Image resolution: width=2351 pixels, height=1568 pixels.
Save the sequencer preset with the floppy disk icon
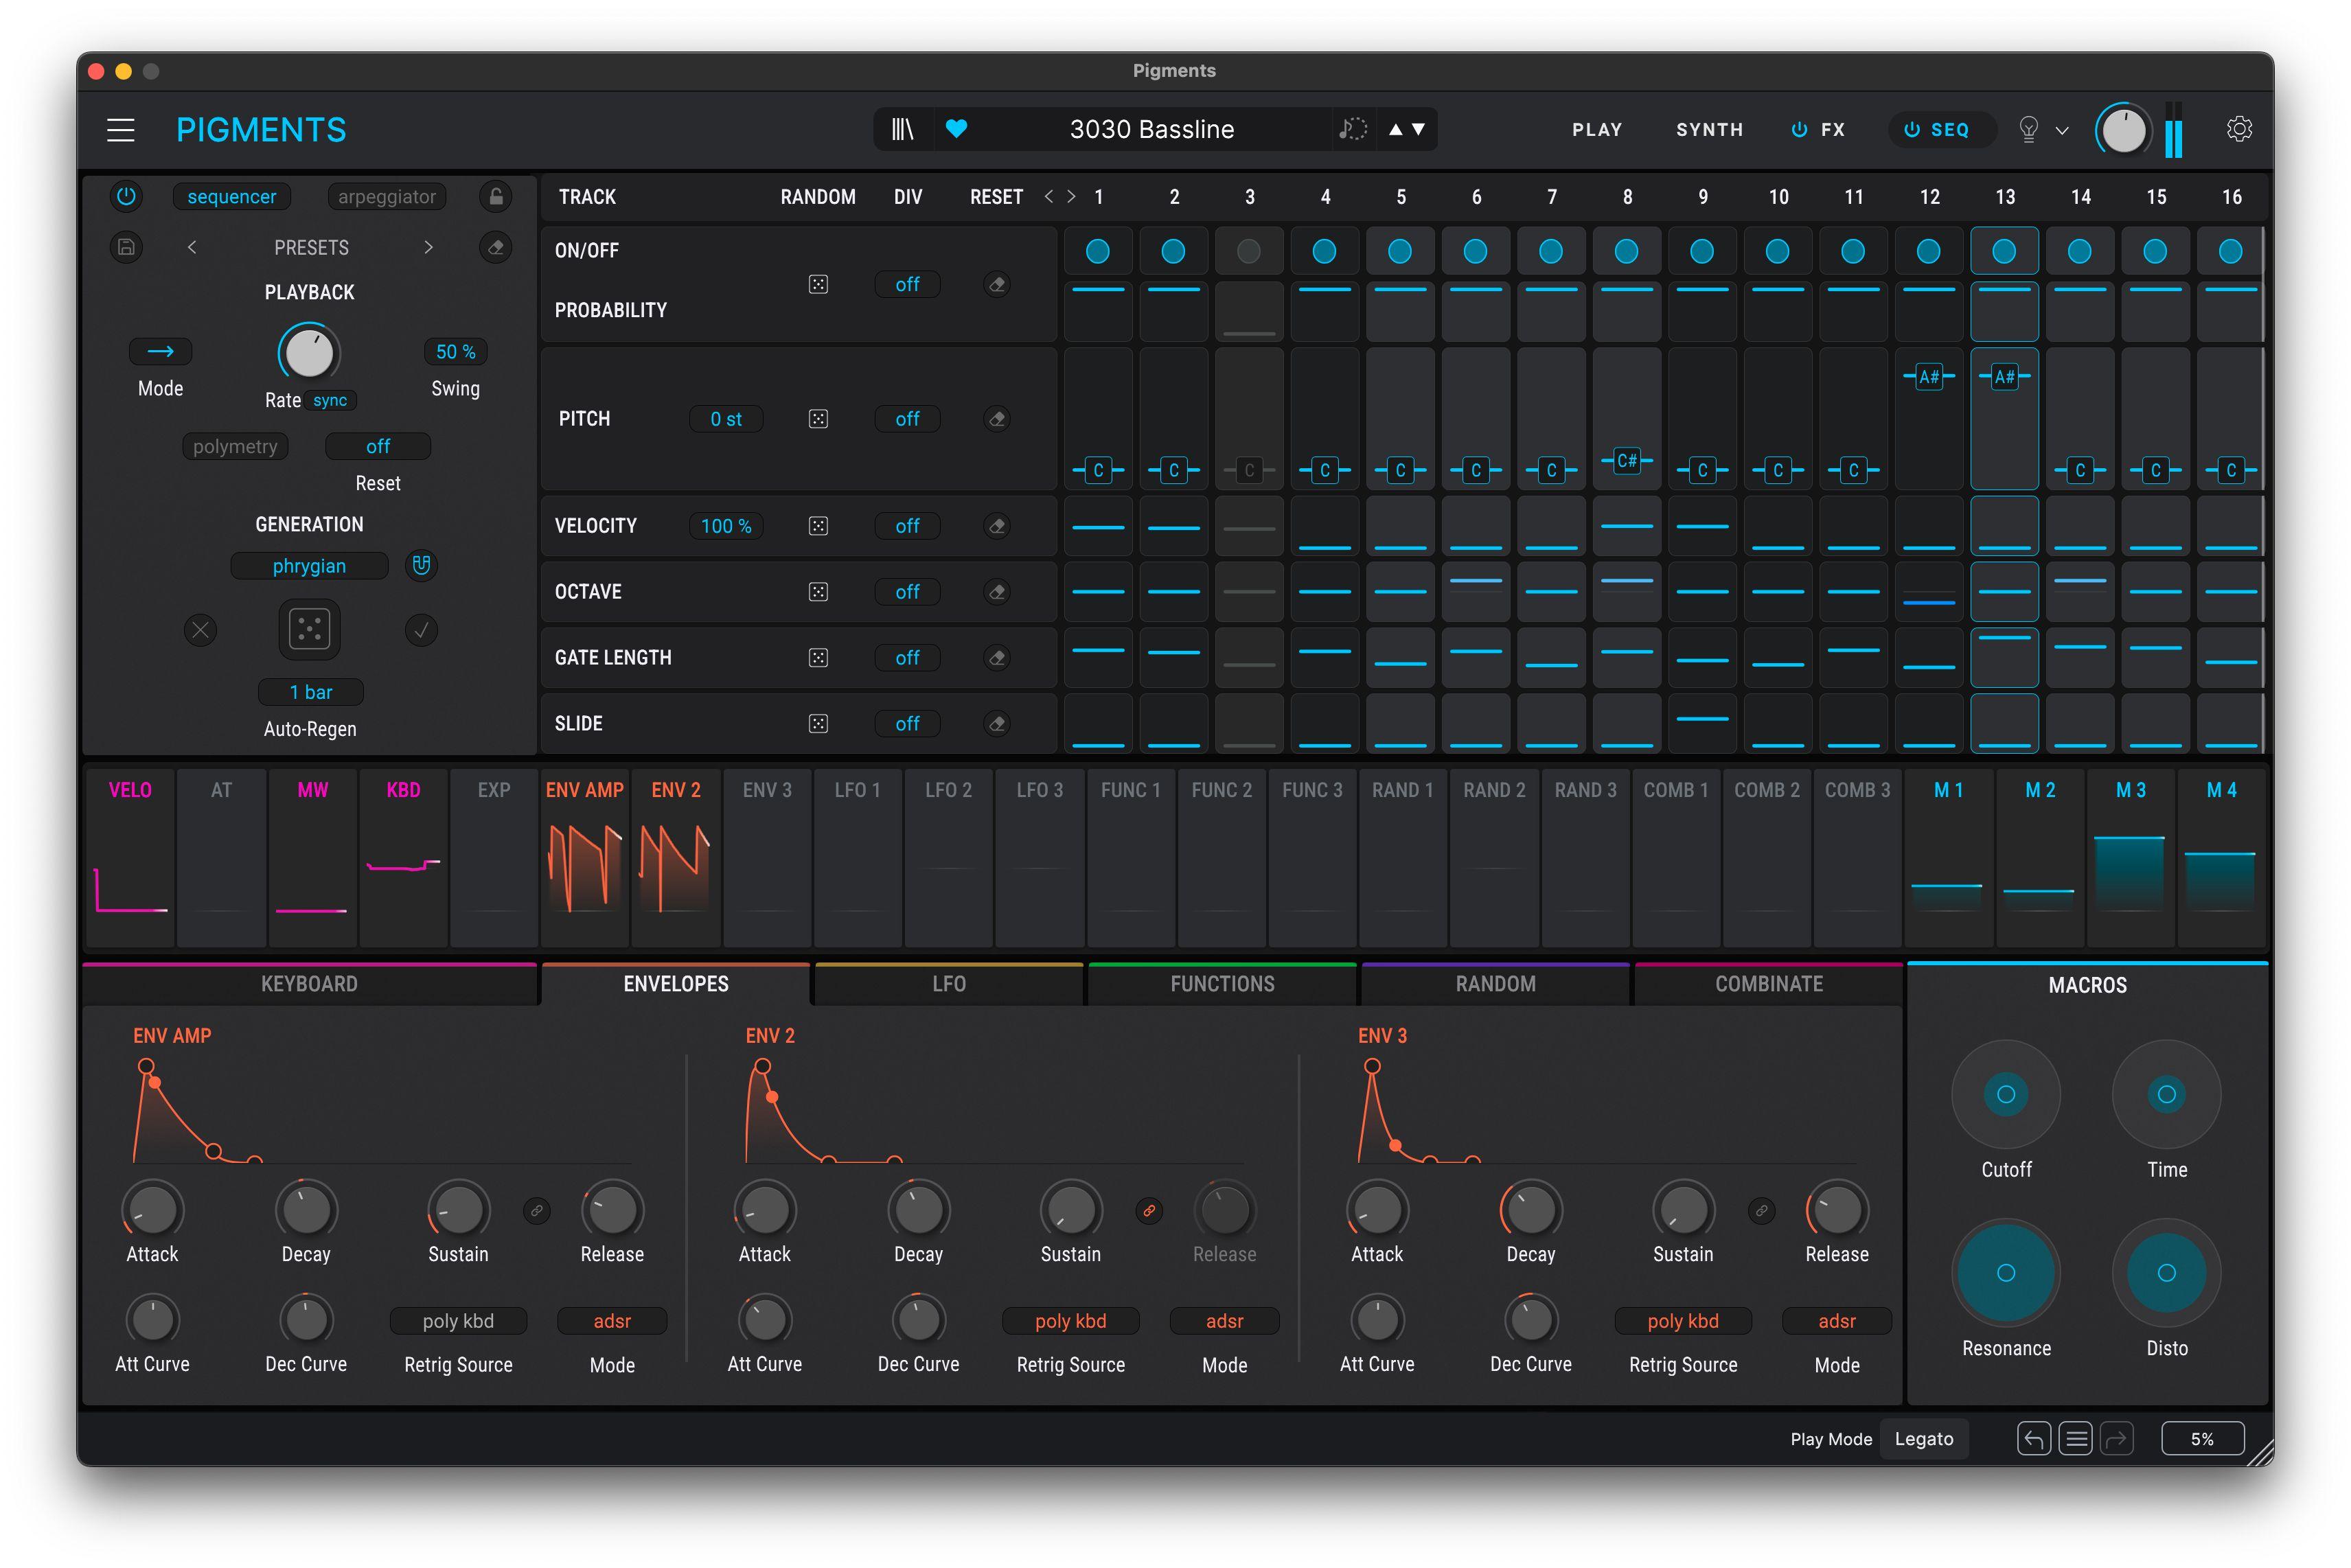126,247
